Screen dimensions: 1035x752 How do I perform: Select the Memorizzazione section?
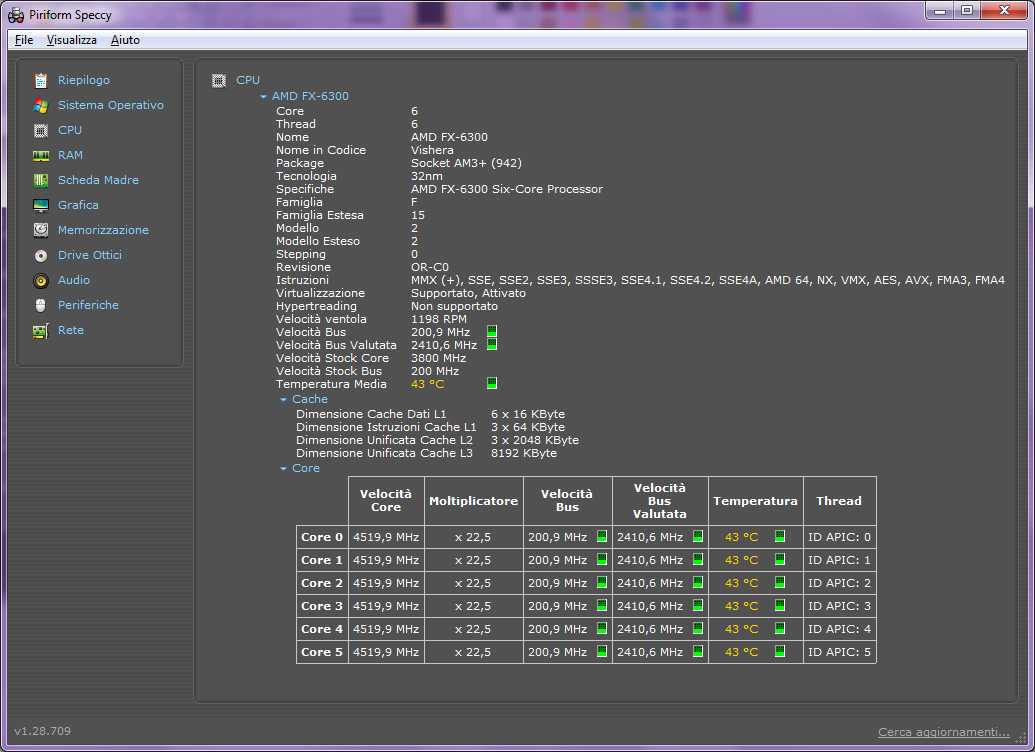click(103, 230)
